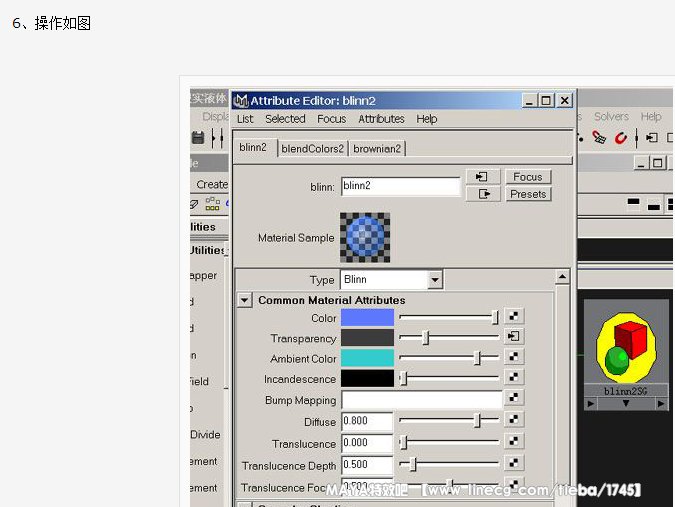Click the Translucence map checker button
The image size is (675, 507).
tap(513, 441)
